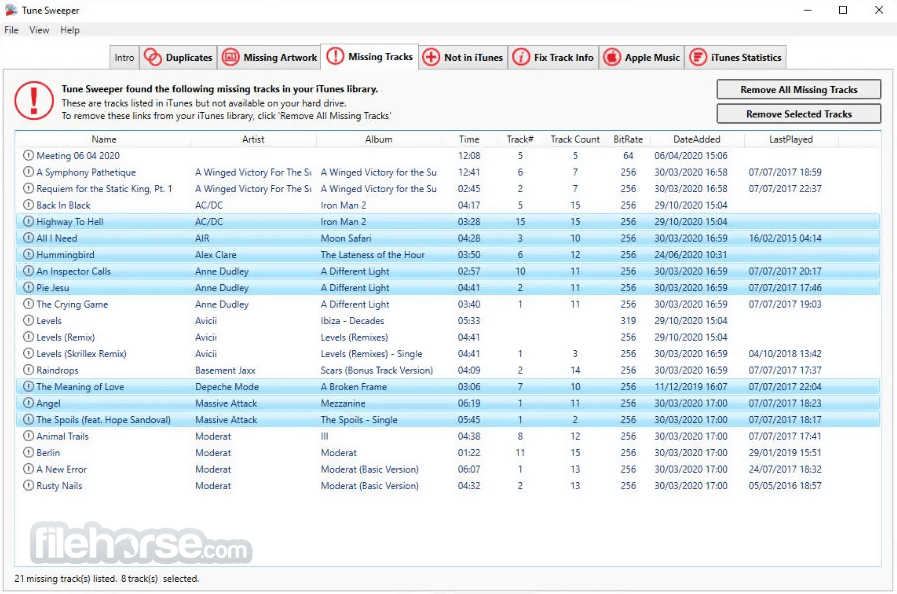Screen dimensions: 897x594
Task: Click warning icon beside A Symphony Pathetique
Action: point(28,172)
